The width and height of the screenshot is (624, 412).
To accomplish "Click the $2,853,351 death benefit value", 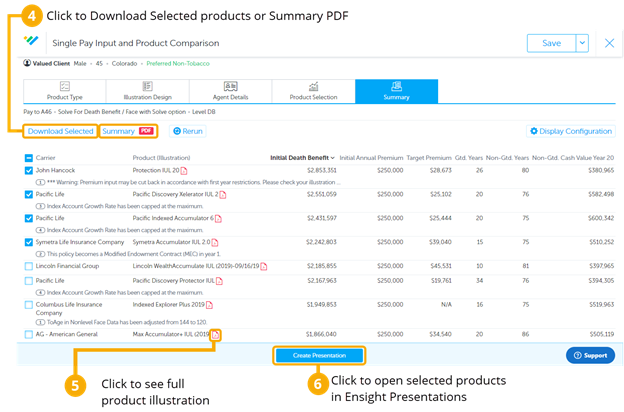I will 322,170.
